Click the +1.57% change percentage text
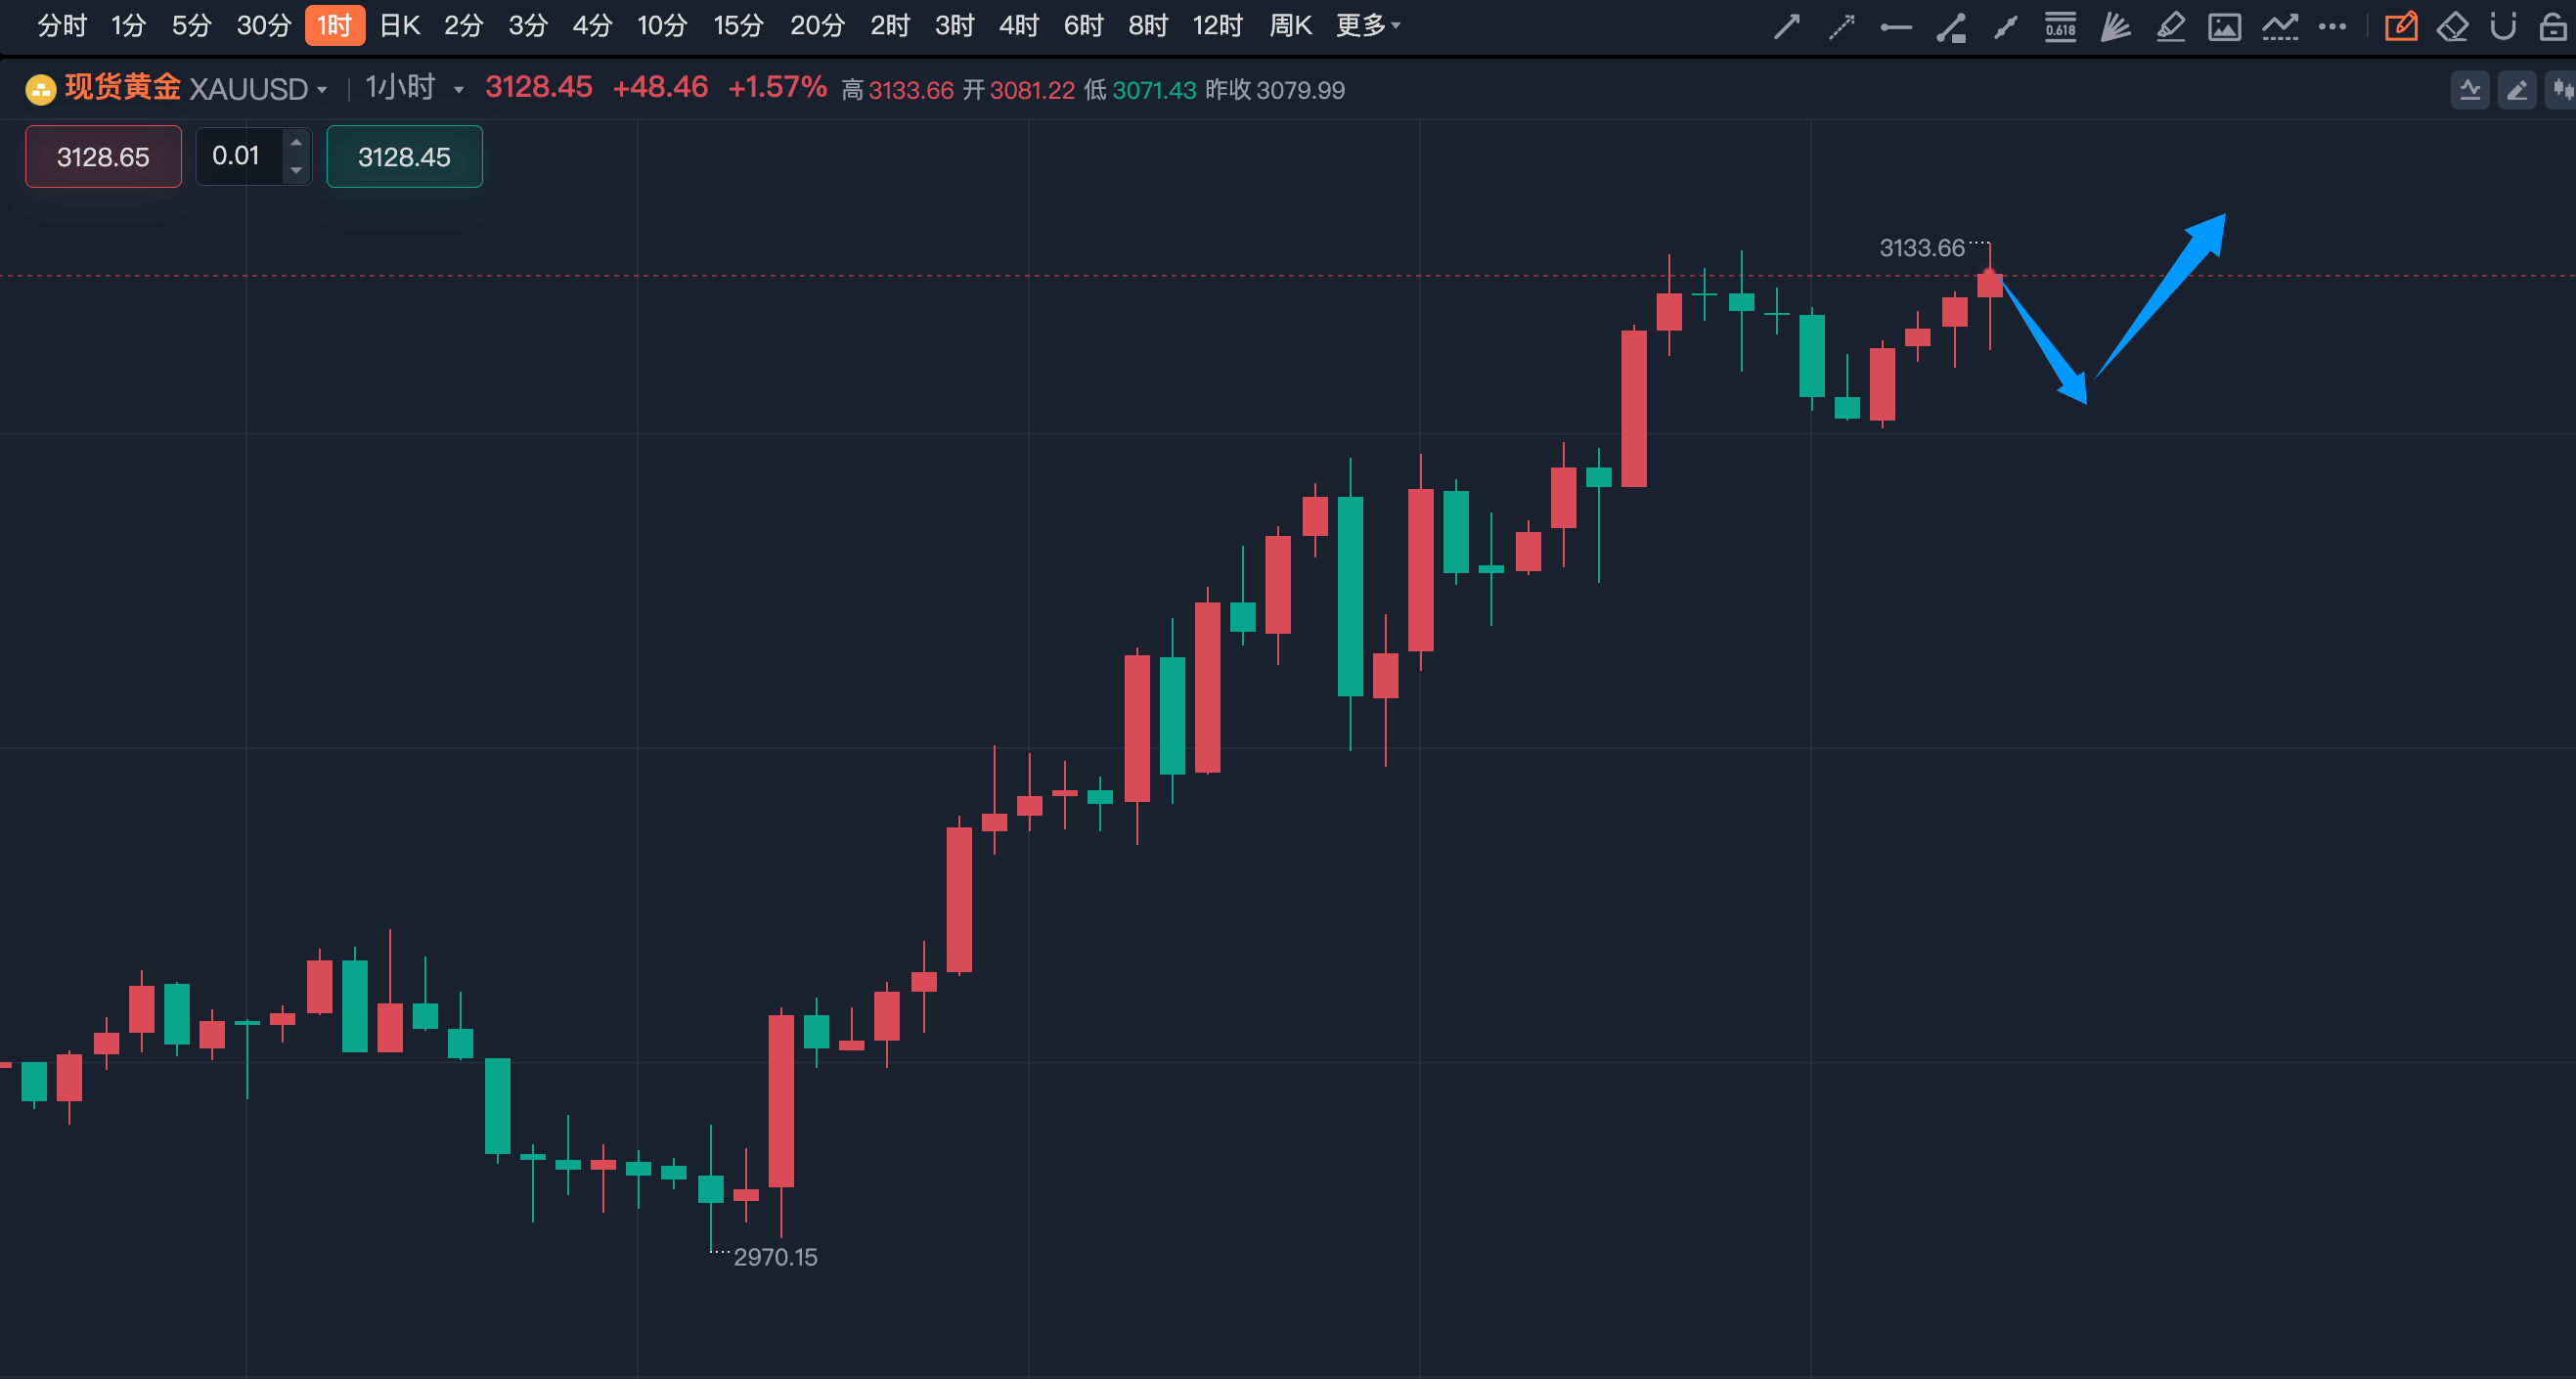Image resolution: width=2576 pixels, height=1379 pixels. pyautogui.click(x=777, y=88)
